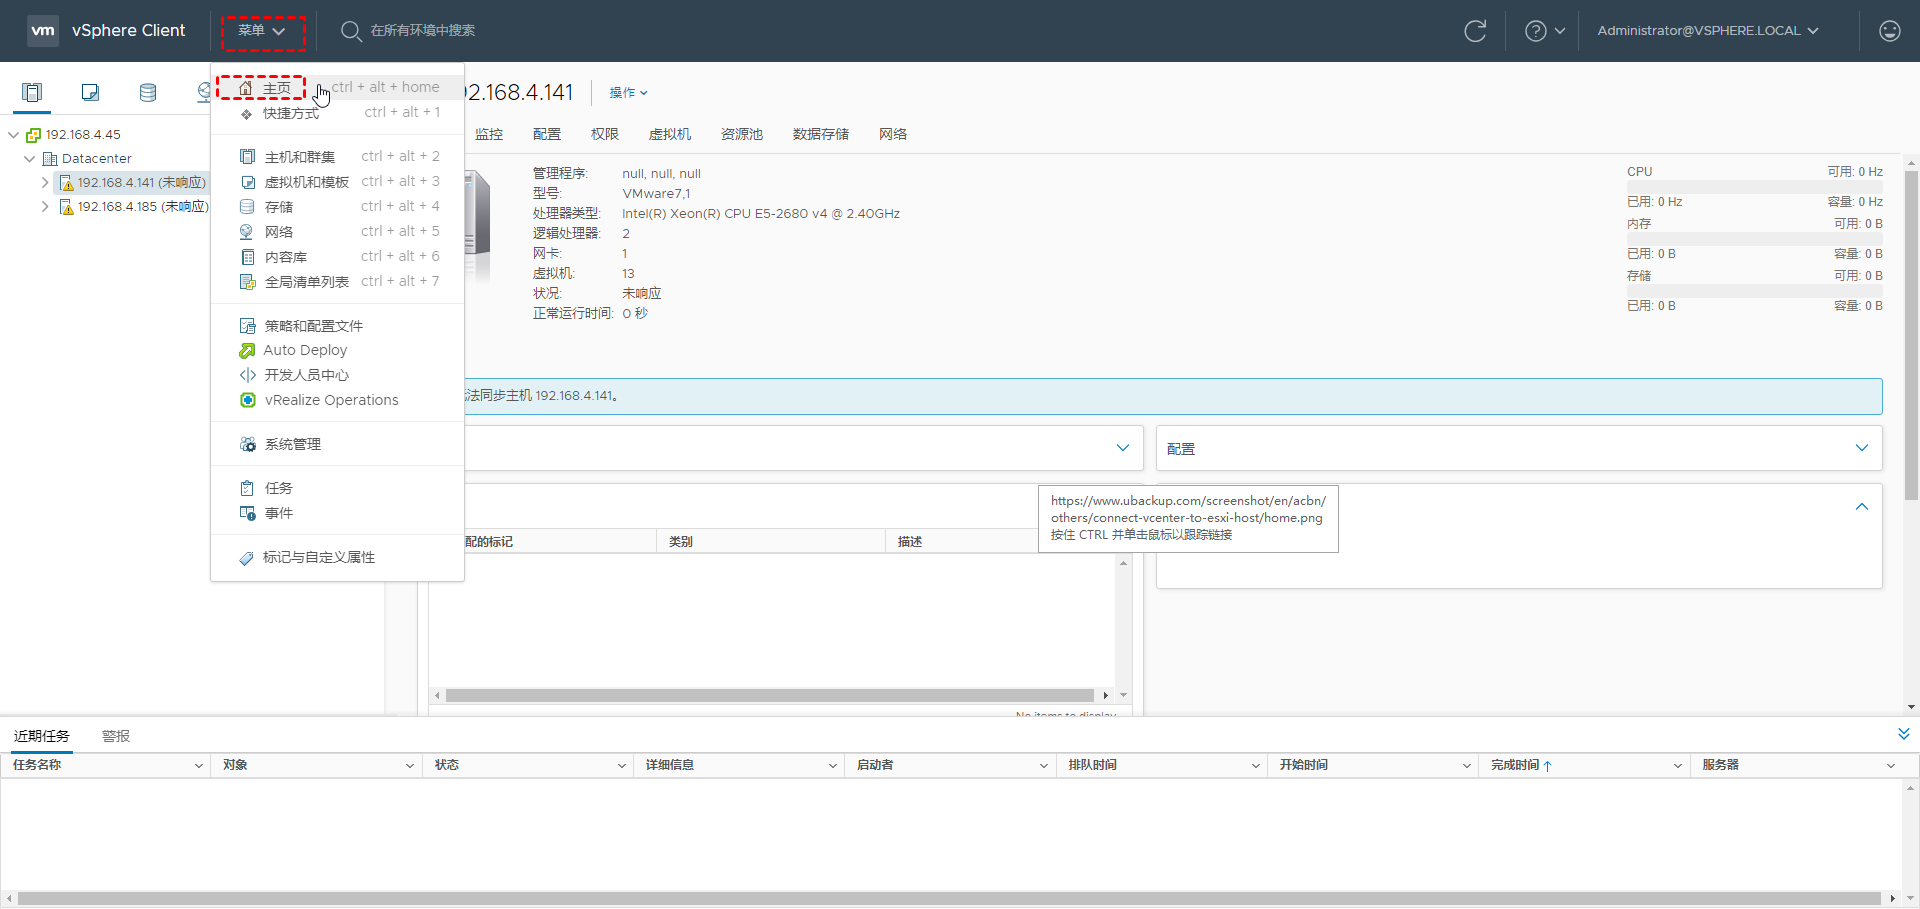This screenshot has height=909, width=1920.
Task: Click the search magnifier icon
Action: click(x=351, y=31)
